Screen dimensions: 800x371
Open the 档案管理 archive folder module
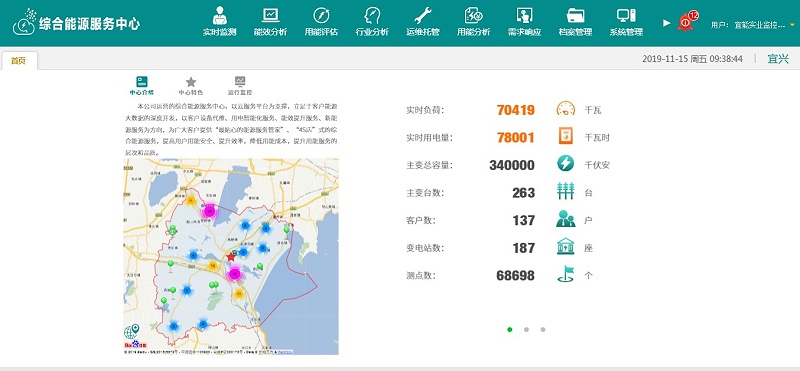[x=576, y=22]
